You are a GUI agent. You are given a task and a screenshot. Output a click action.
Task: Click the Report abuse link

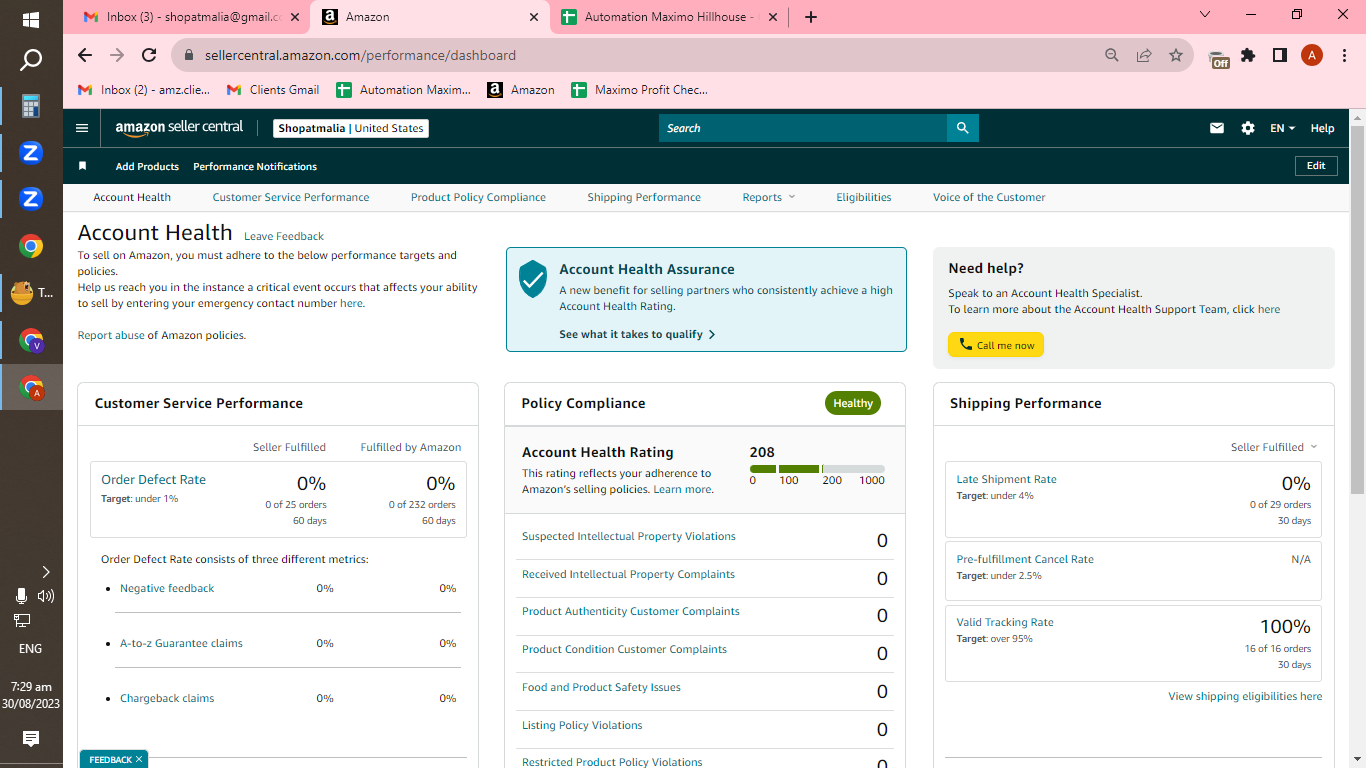tap(111, 335)
